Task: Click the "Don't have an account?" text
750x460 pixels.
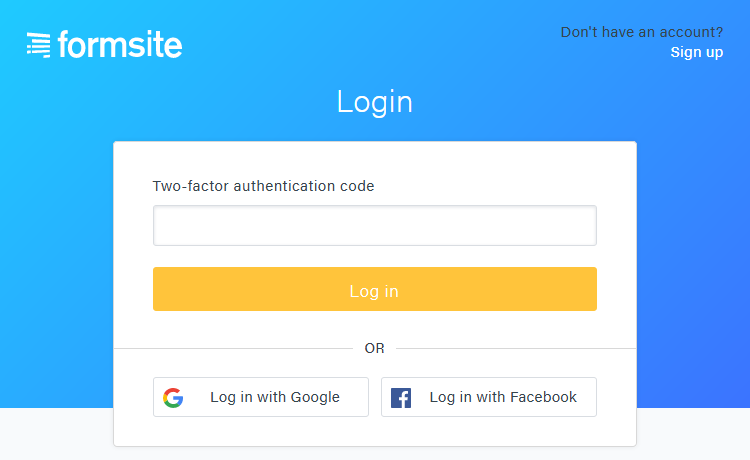Action: coord(641,32)
